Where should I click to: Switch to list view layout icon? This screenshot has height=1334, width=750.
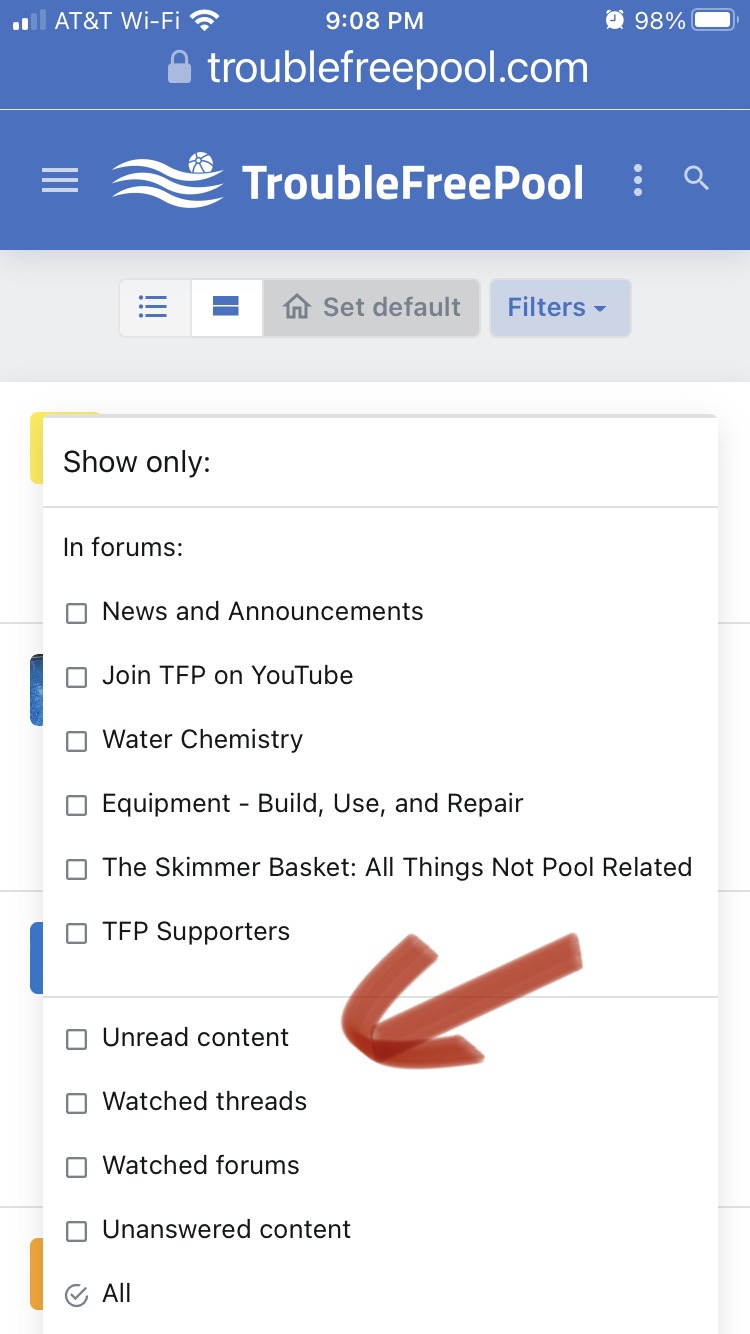click(x=153, y=307)
